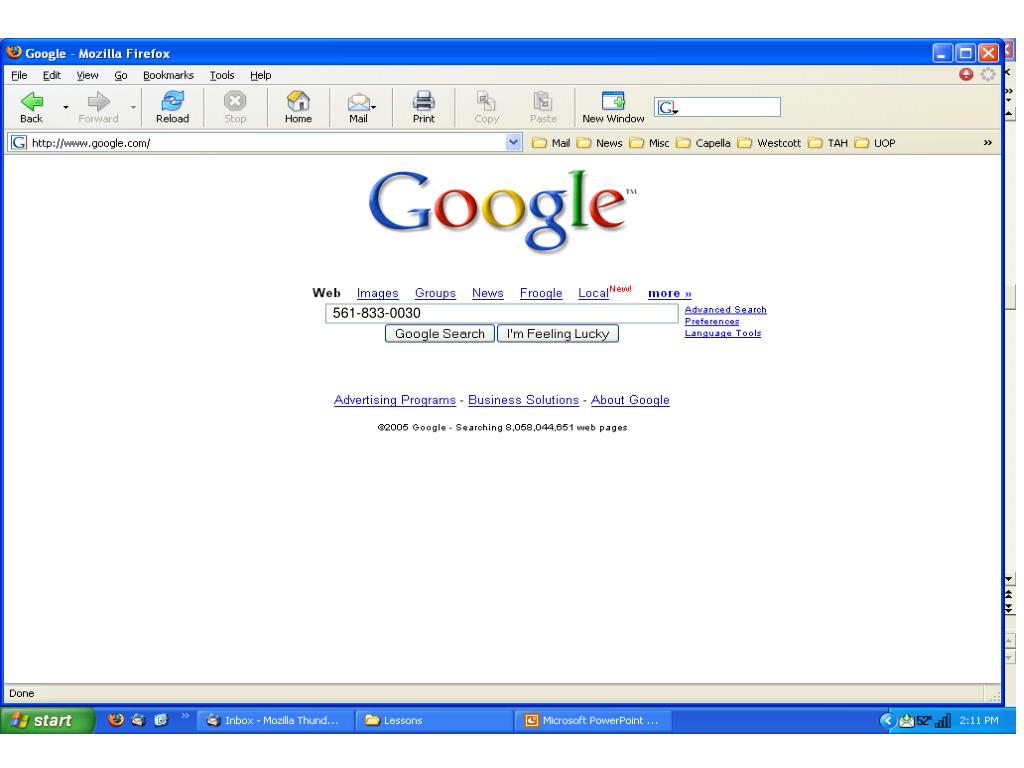Switch to Lessons folder taskbar item

pyautogui.click(x=434, y=720)
